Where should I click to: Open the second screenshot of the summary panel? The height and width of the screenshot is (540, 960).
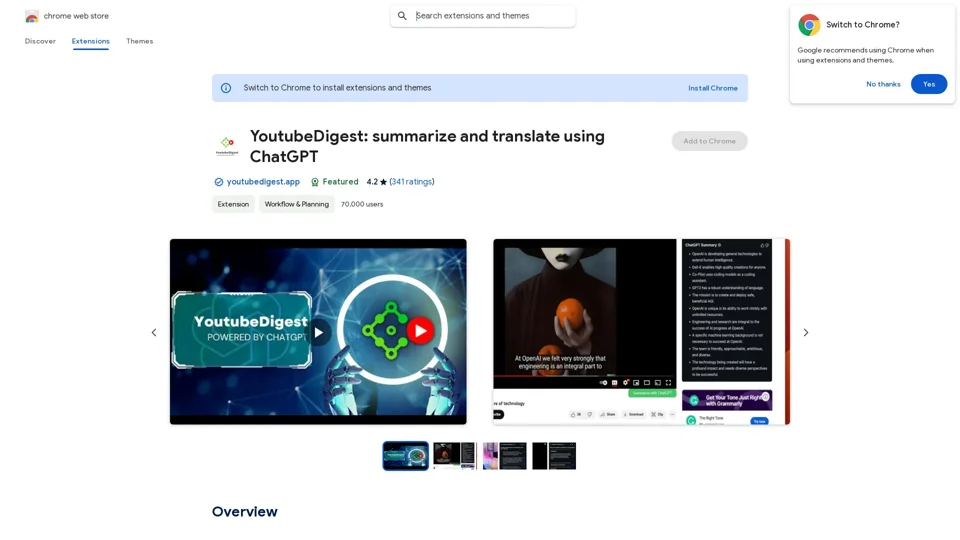(641, 332)
